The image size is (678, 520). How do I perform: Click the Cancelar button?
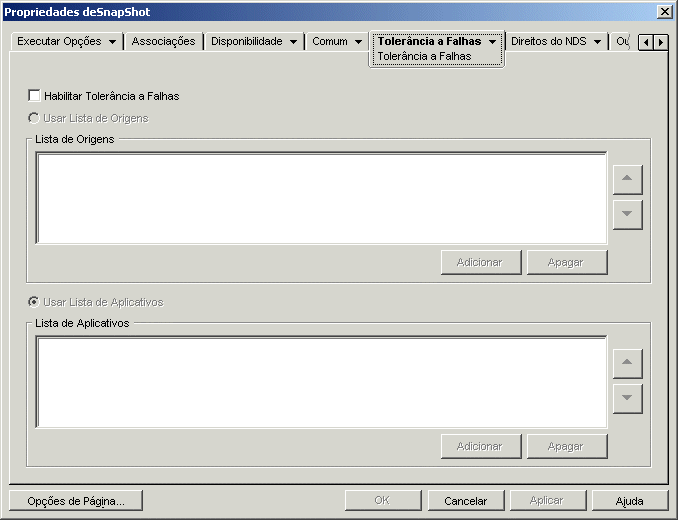(466, 501)
